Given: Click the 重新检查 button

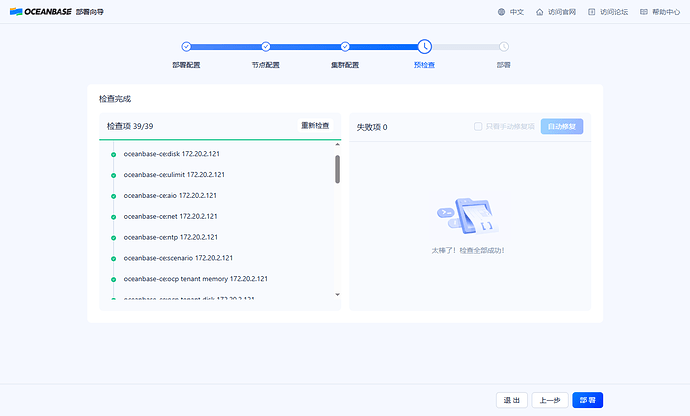Looking at the screenshot, I should click(x=315, y=126).
